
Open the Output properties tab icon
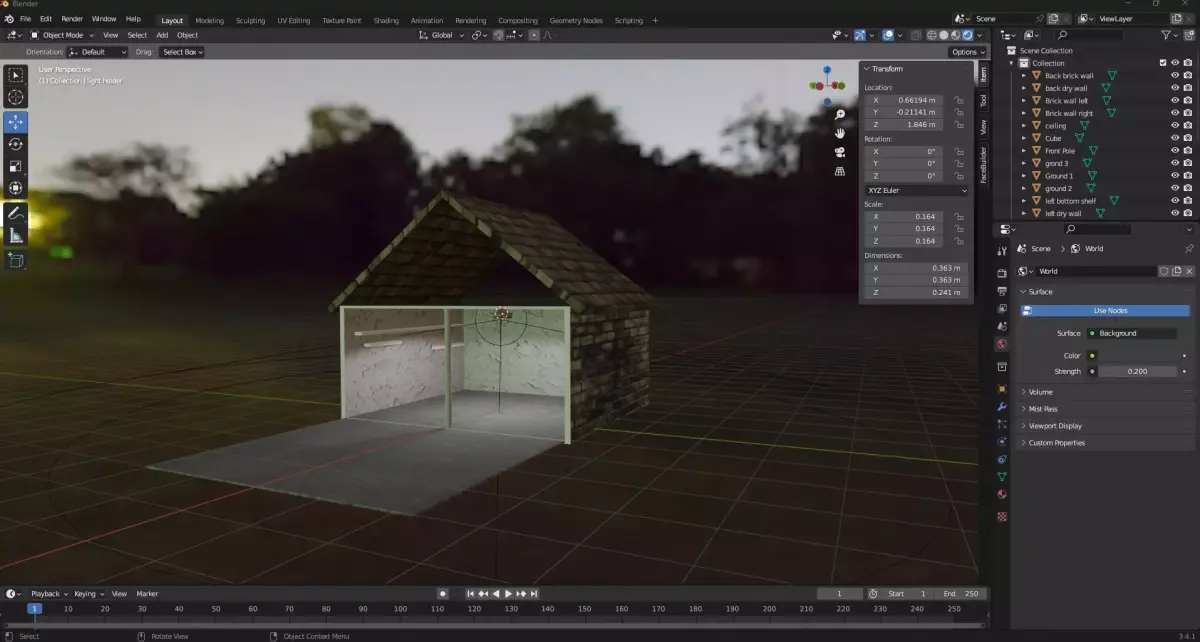[1002, 291]
